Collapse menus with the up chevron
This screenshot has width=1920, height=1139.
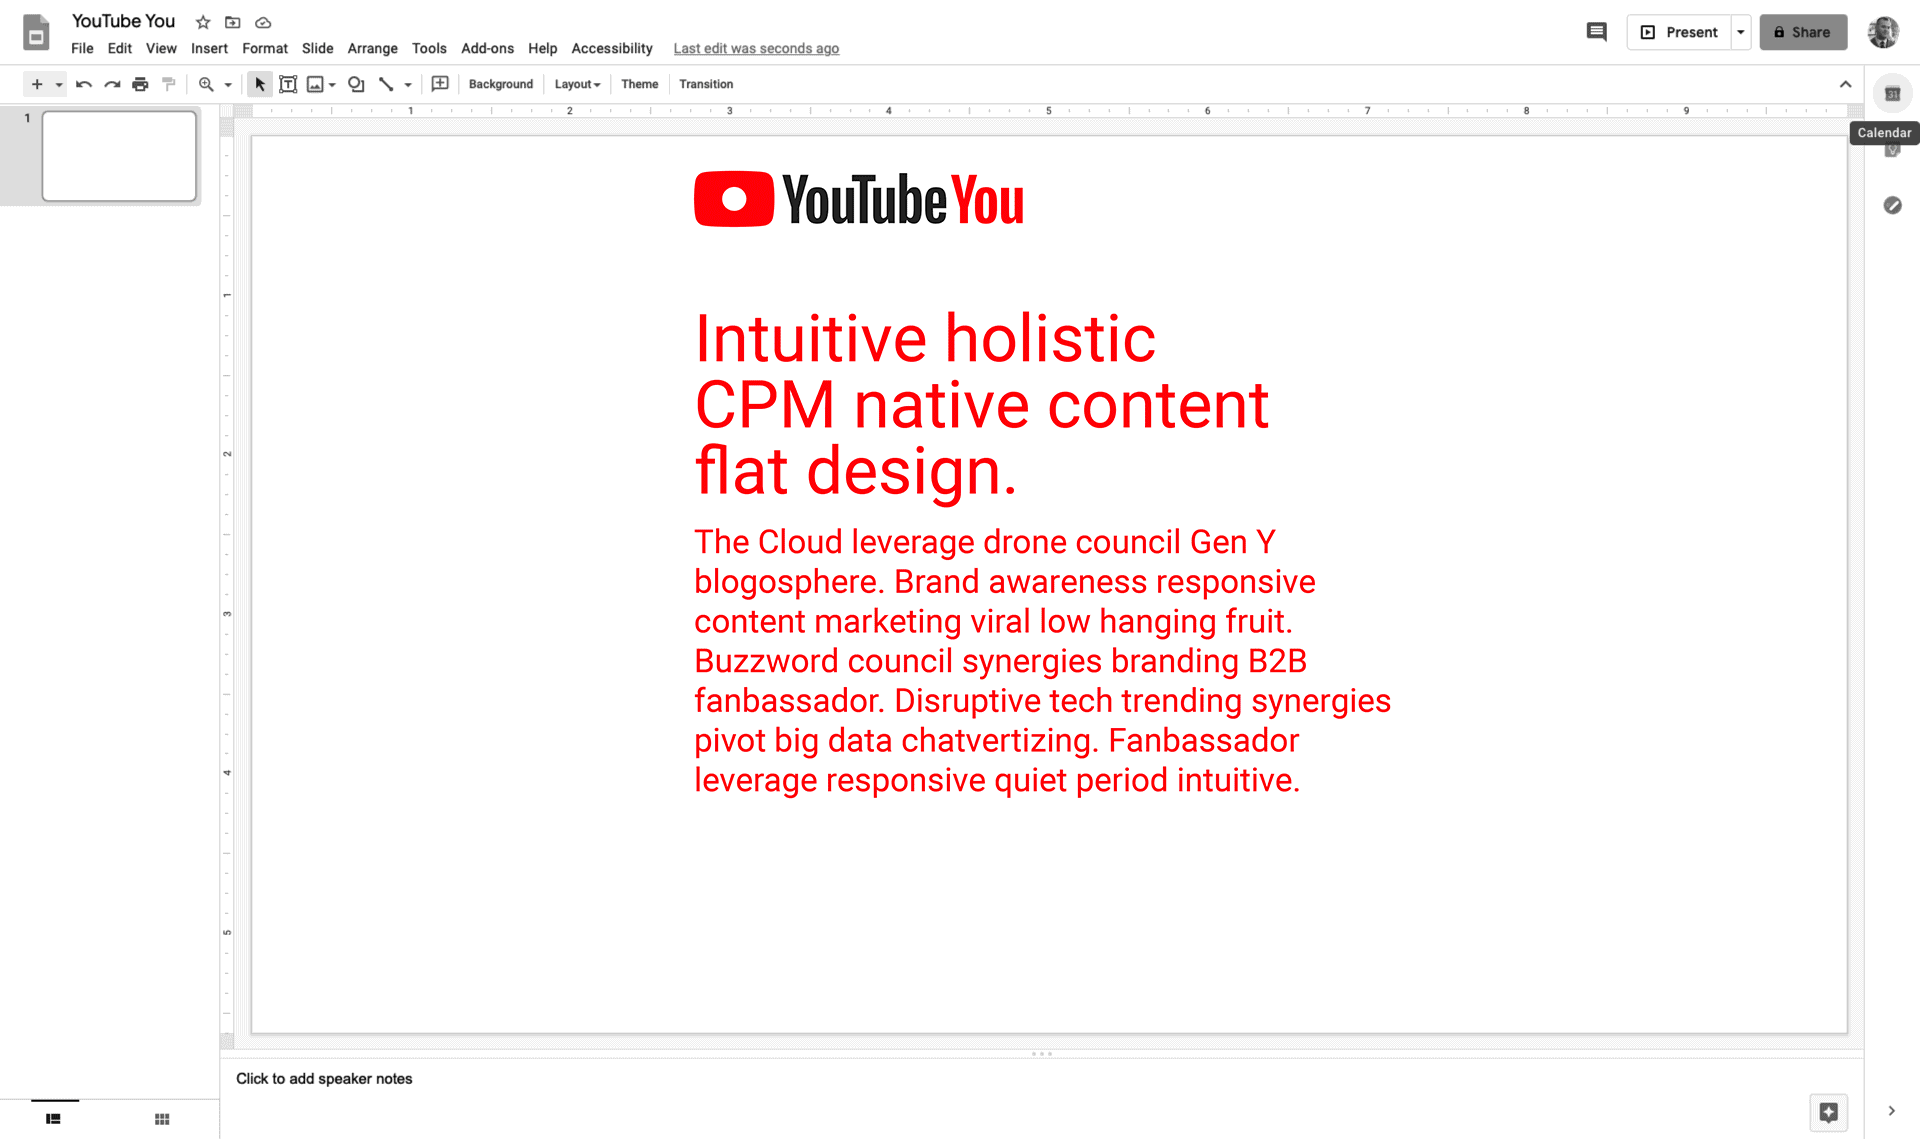1845,84
